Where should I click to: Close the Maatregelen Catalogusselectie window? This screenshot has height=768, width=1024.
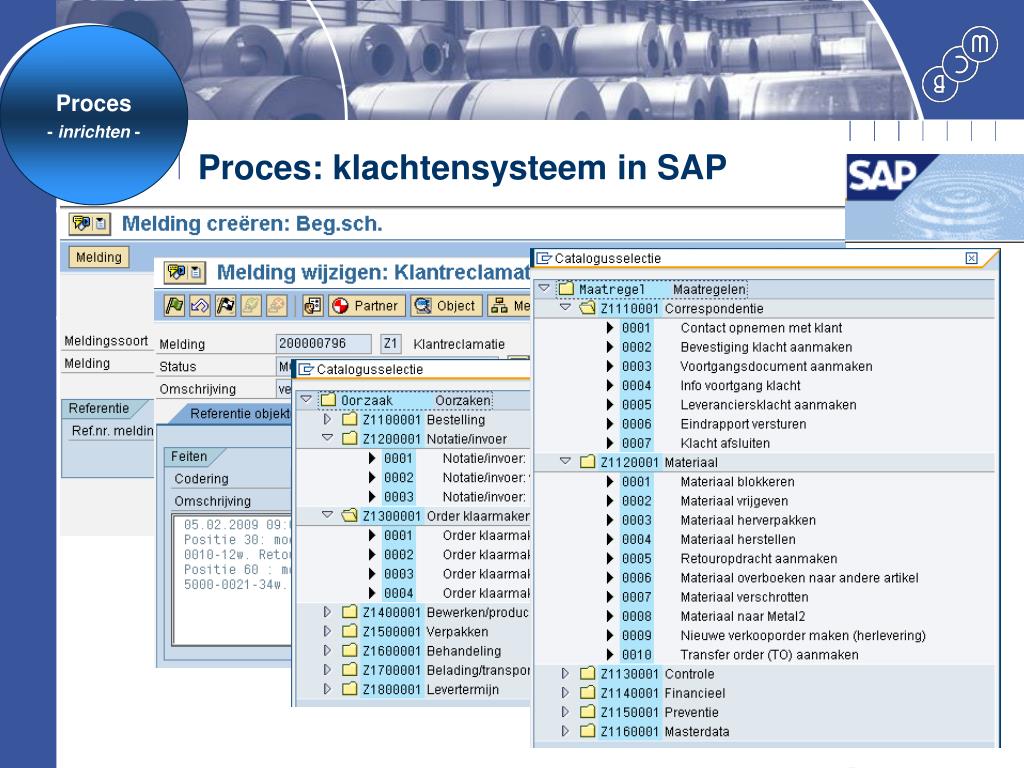(972, 259)
